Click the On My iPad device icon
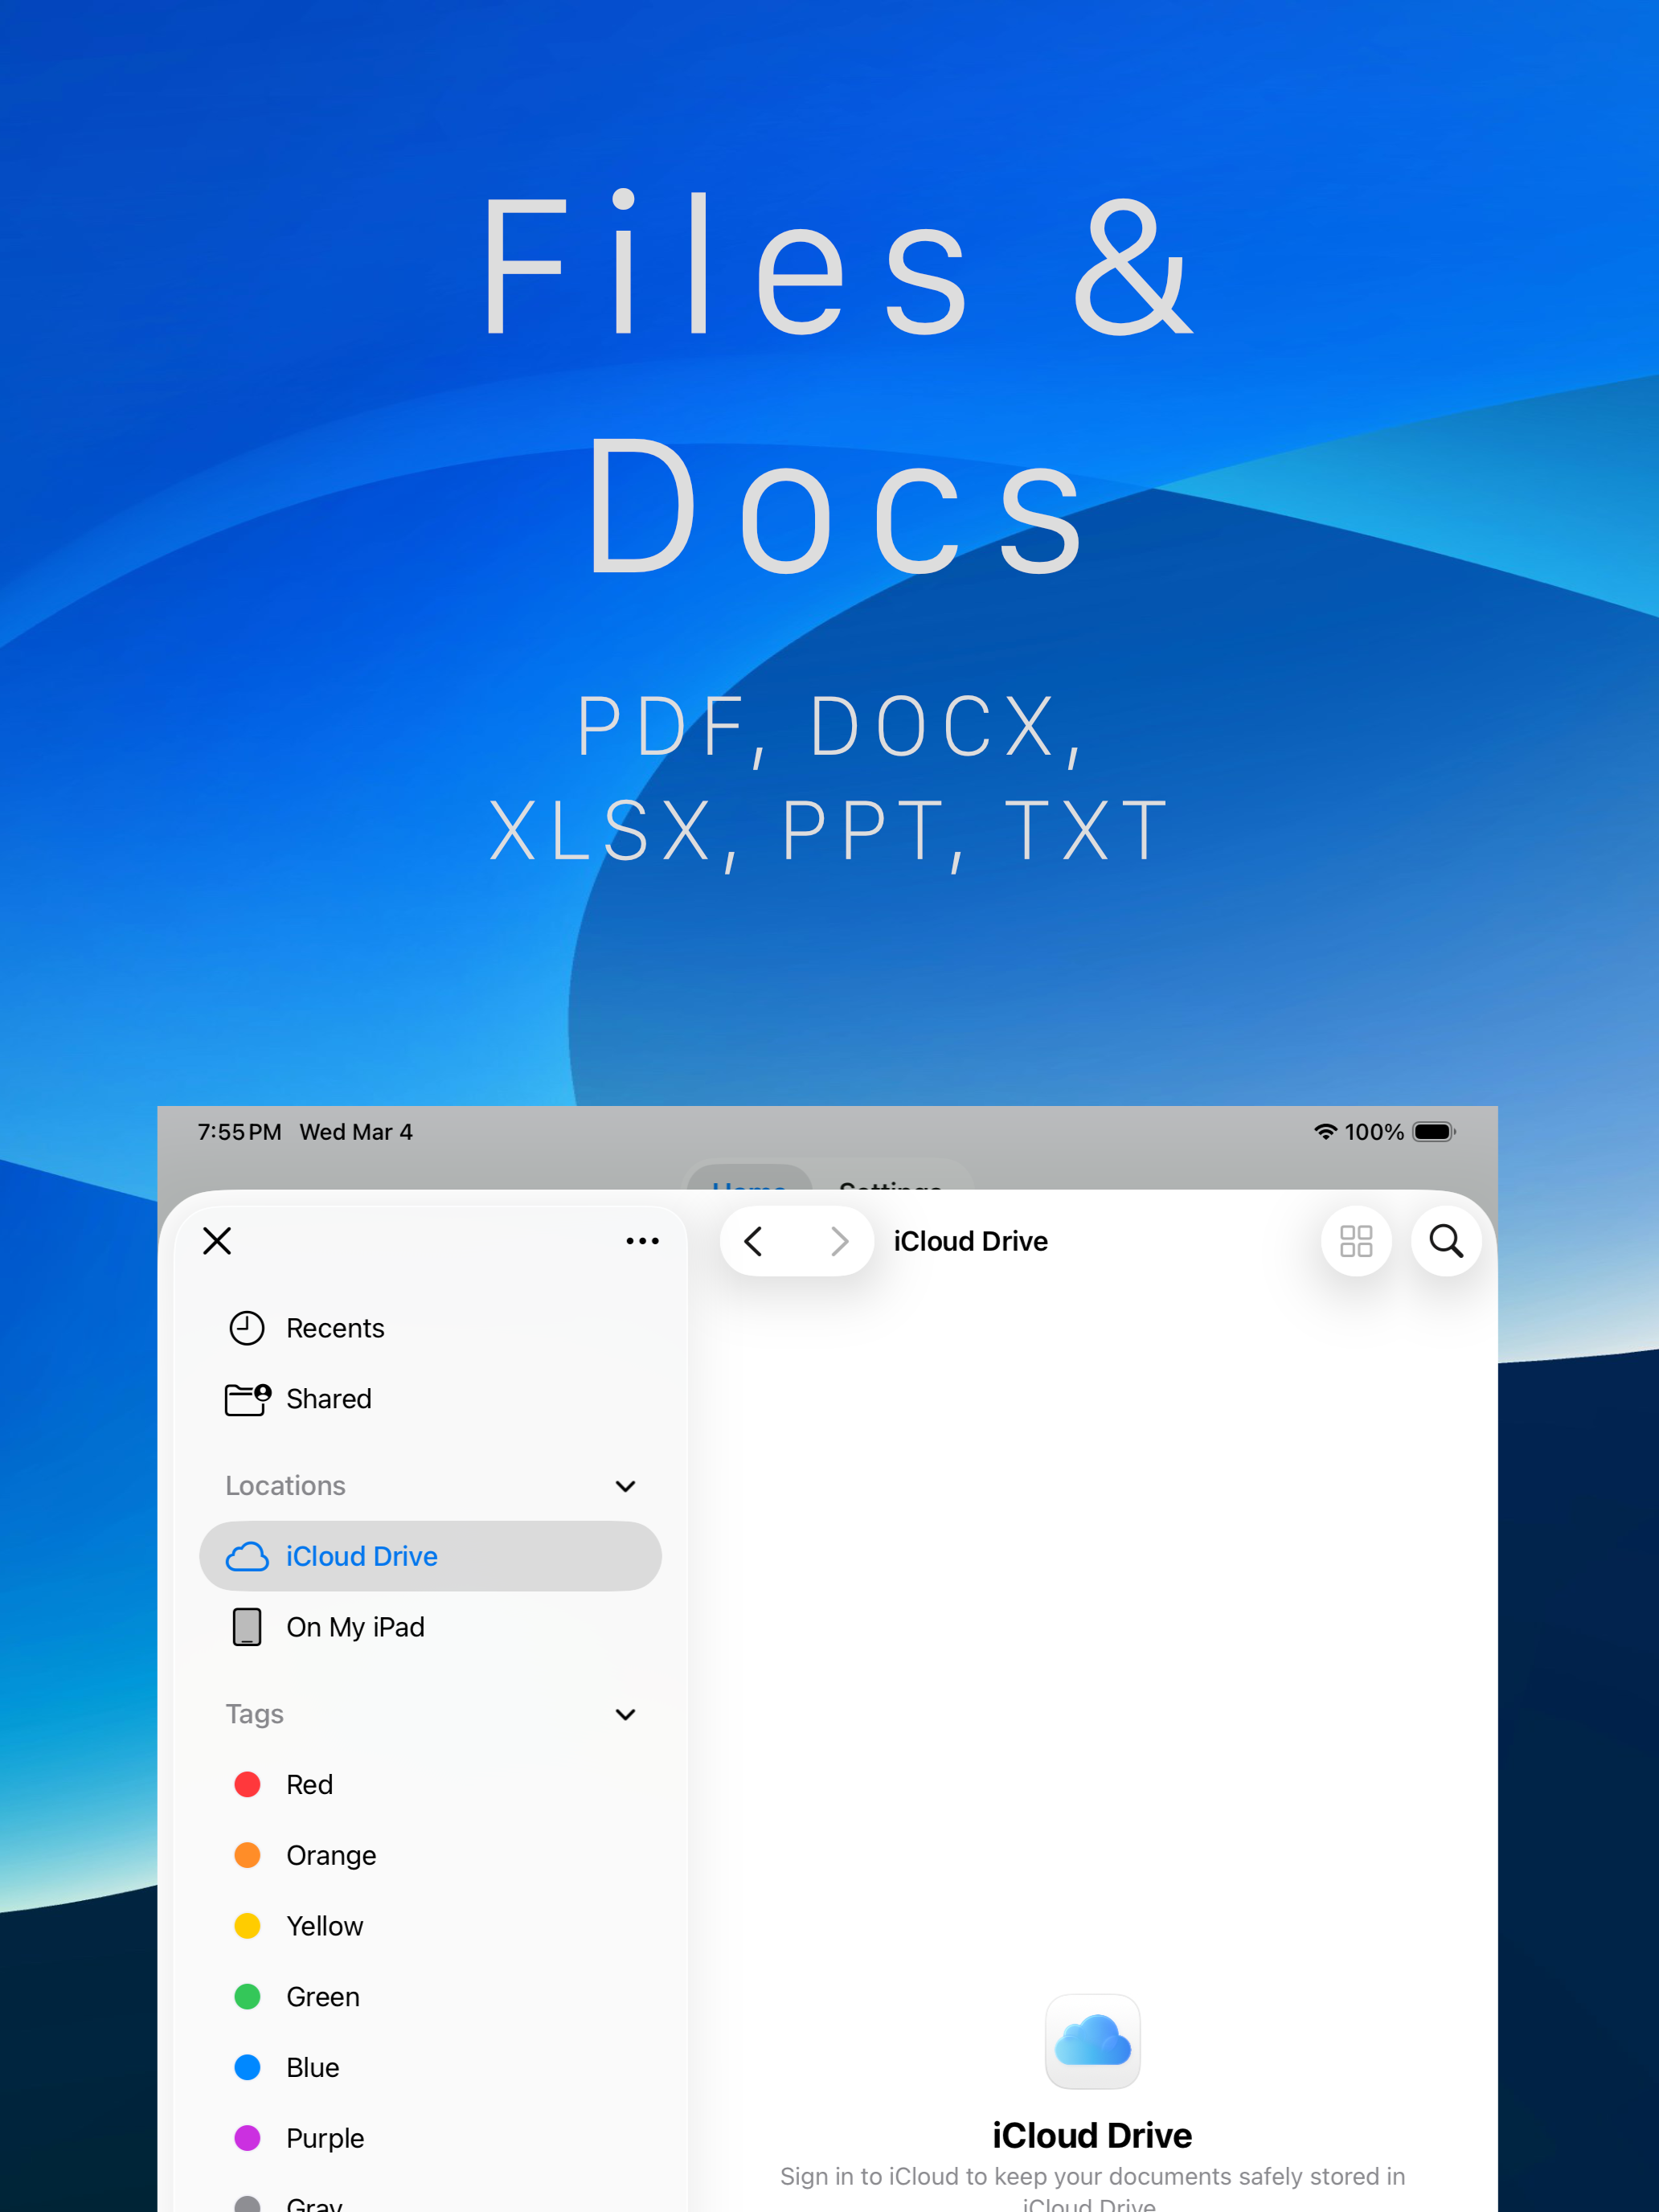 pyautogui.click(x=247, y=1627)
